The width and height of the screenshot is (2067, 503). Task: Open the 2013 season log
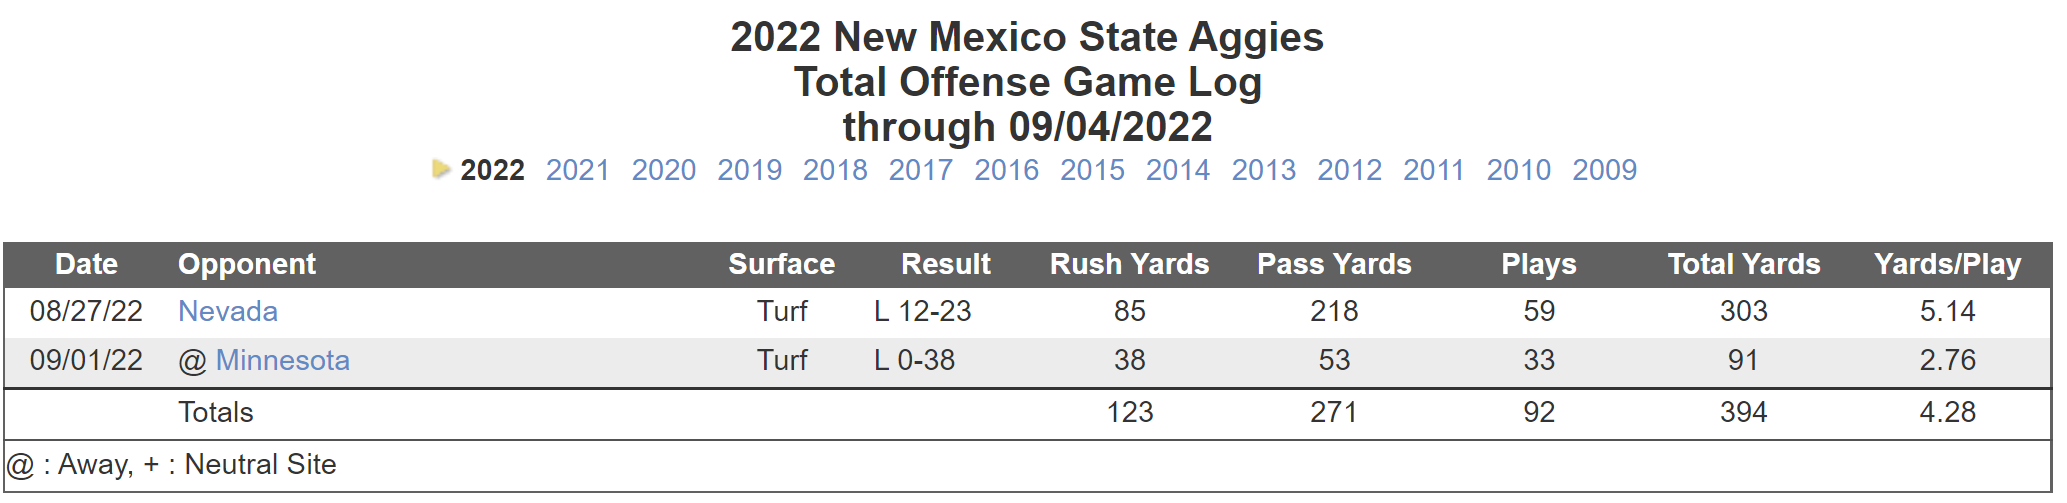point(1264,170)
